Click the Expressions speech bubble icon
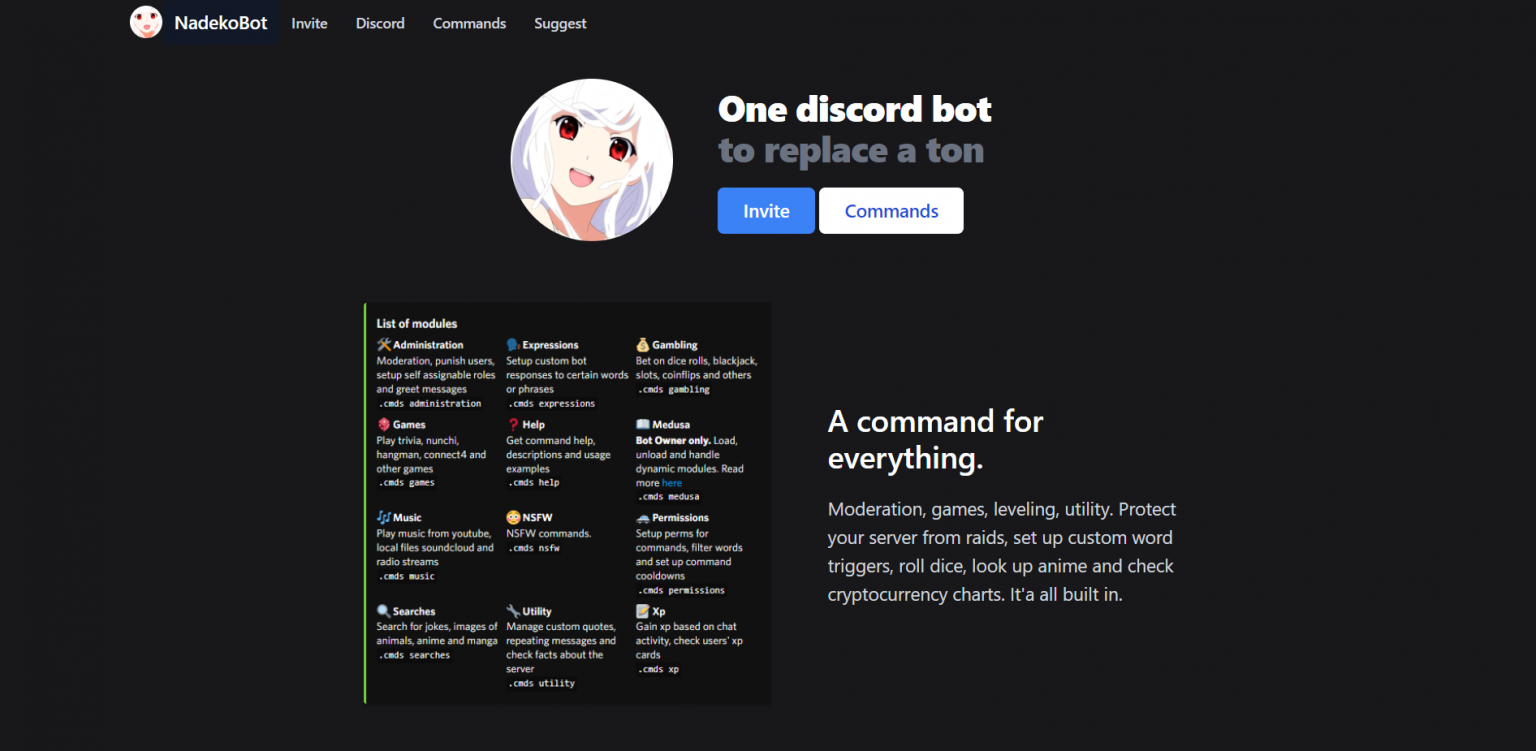The height and width of the screenshot is (751, 1536). pos(512,344)
